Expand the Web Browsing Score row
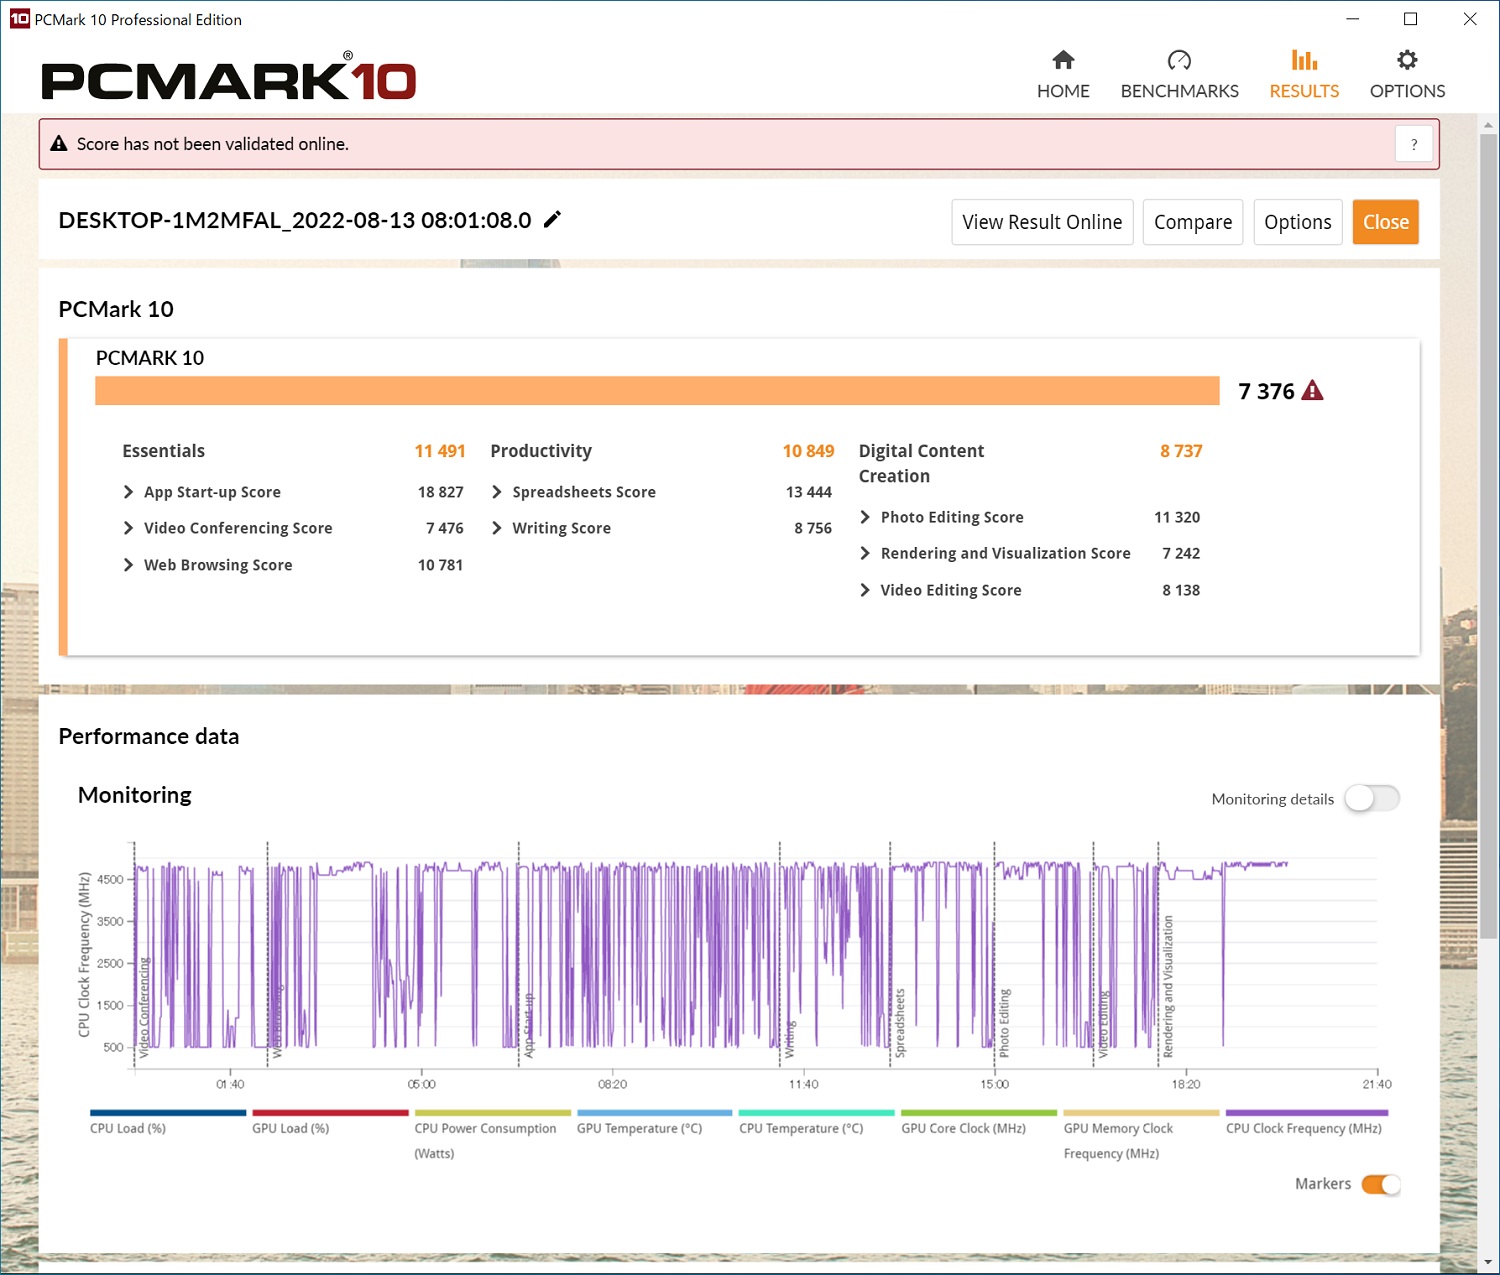1500x1275 pixels. pos(128,565)
